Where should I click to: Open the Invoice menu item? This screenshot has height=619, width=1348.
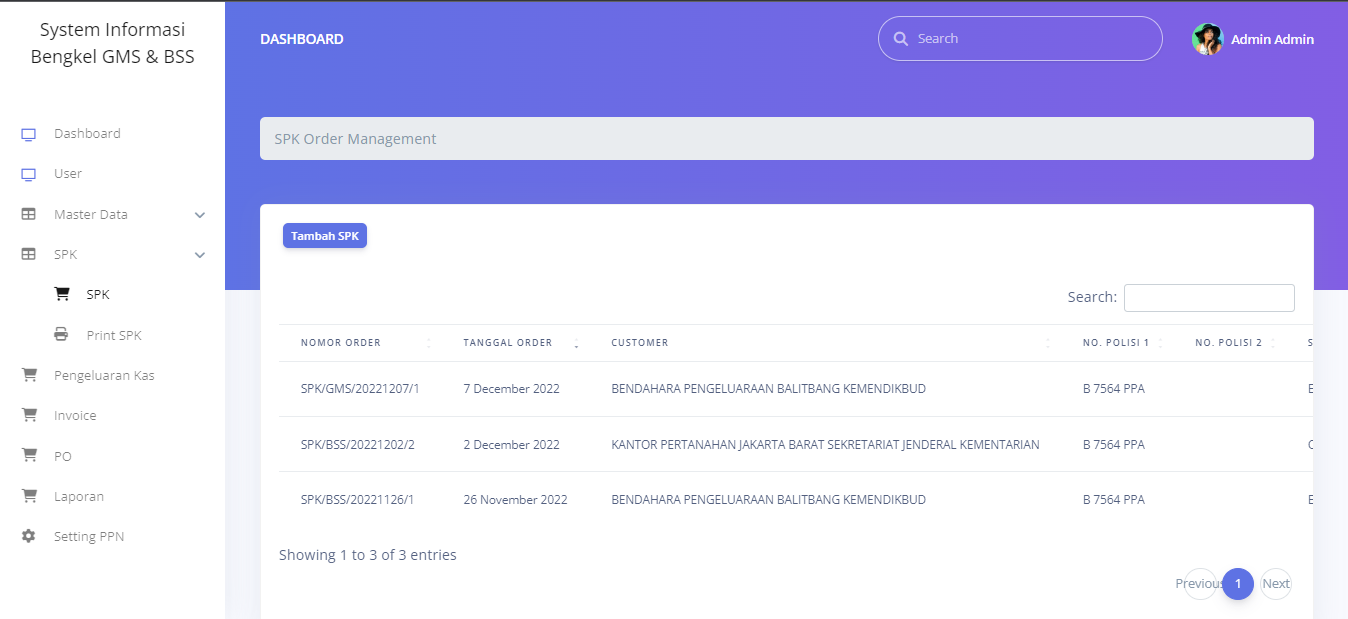(x=75, y=416)
